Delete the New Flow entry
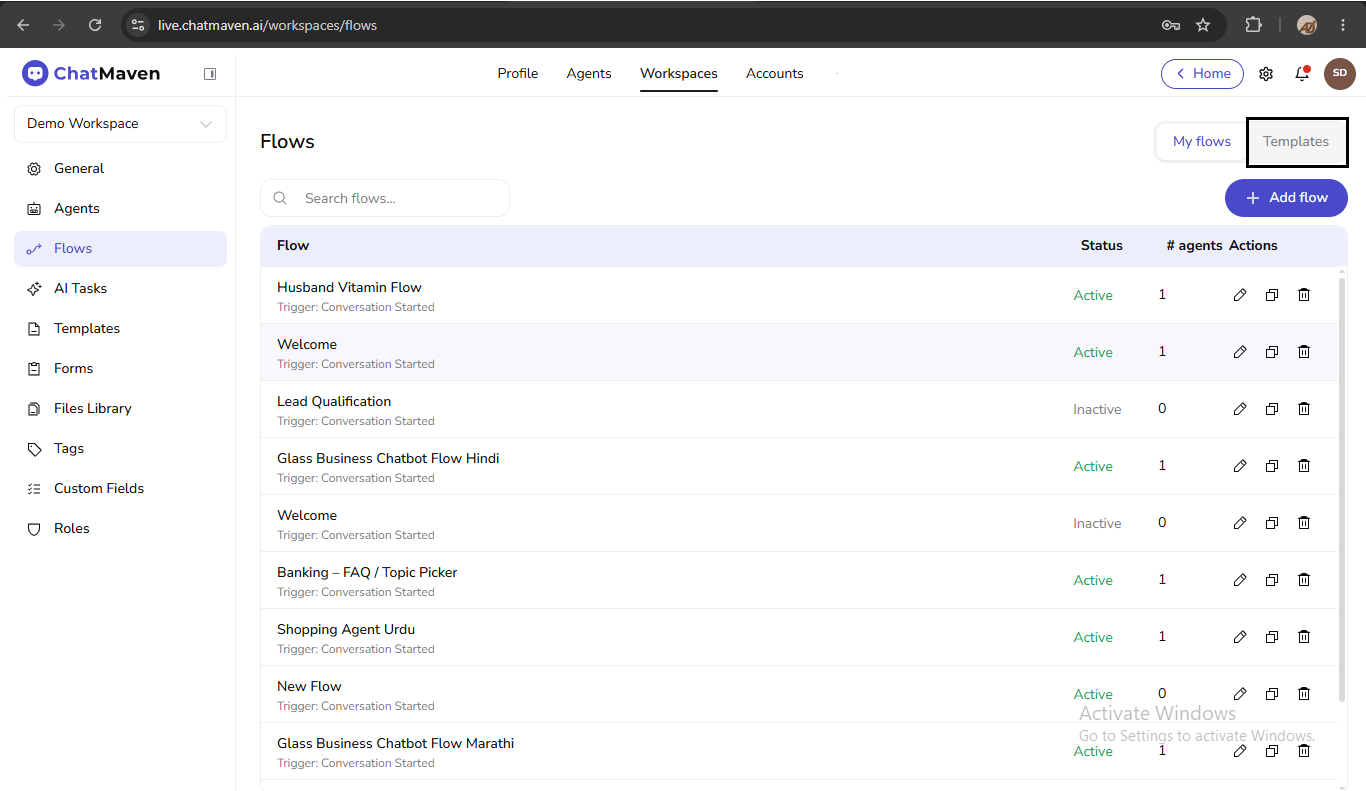 tap(1304, 694)
